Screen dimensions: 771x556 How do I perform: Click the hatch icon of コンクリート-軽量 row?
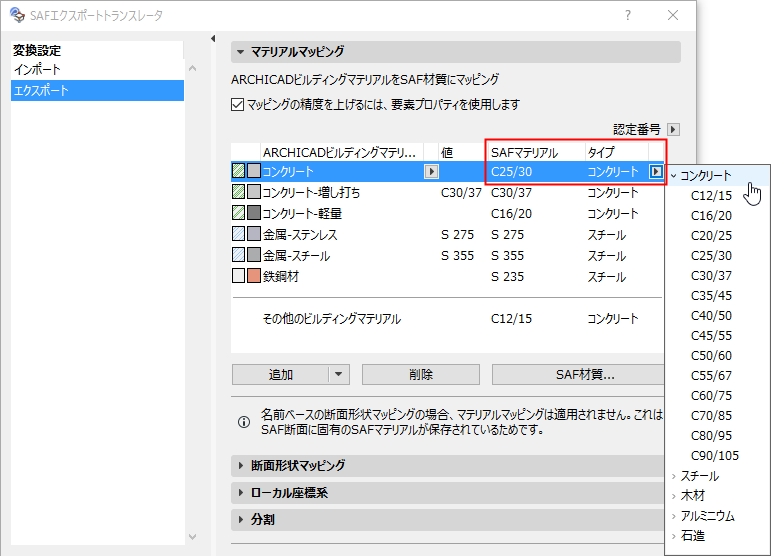(238, 213)
